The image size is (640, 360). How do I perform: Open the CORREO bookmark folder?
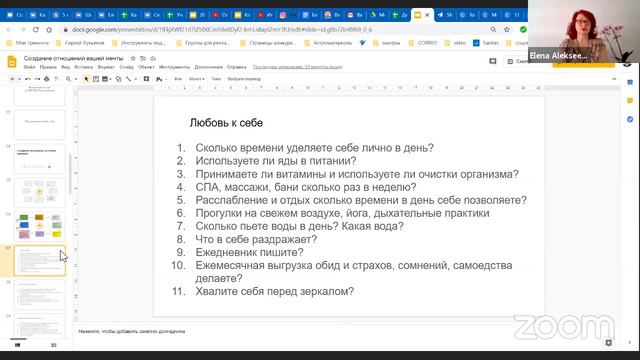(x=423, y=43)
